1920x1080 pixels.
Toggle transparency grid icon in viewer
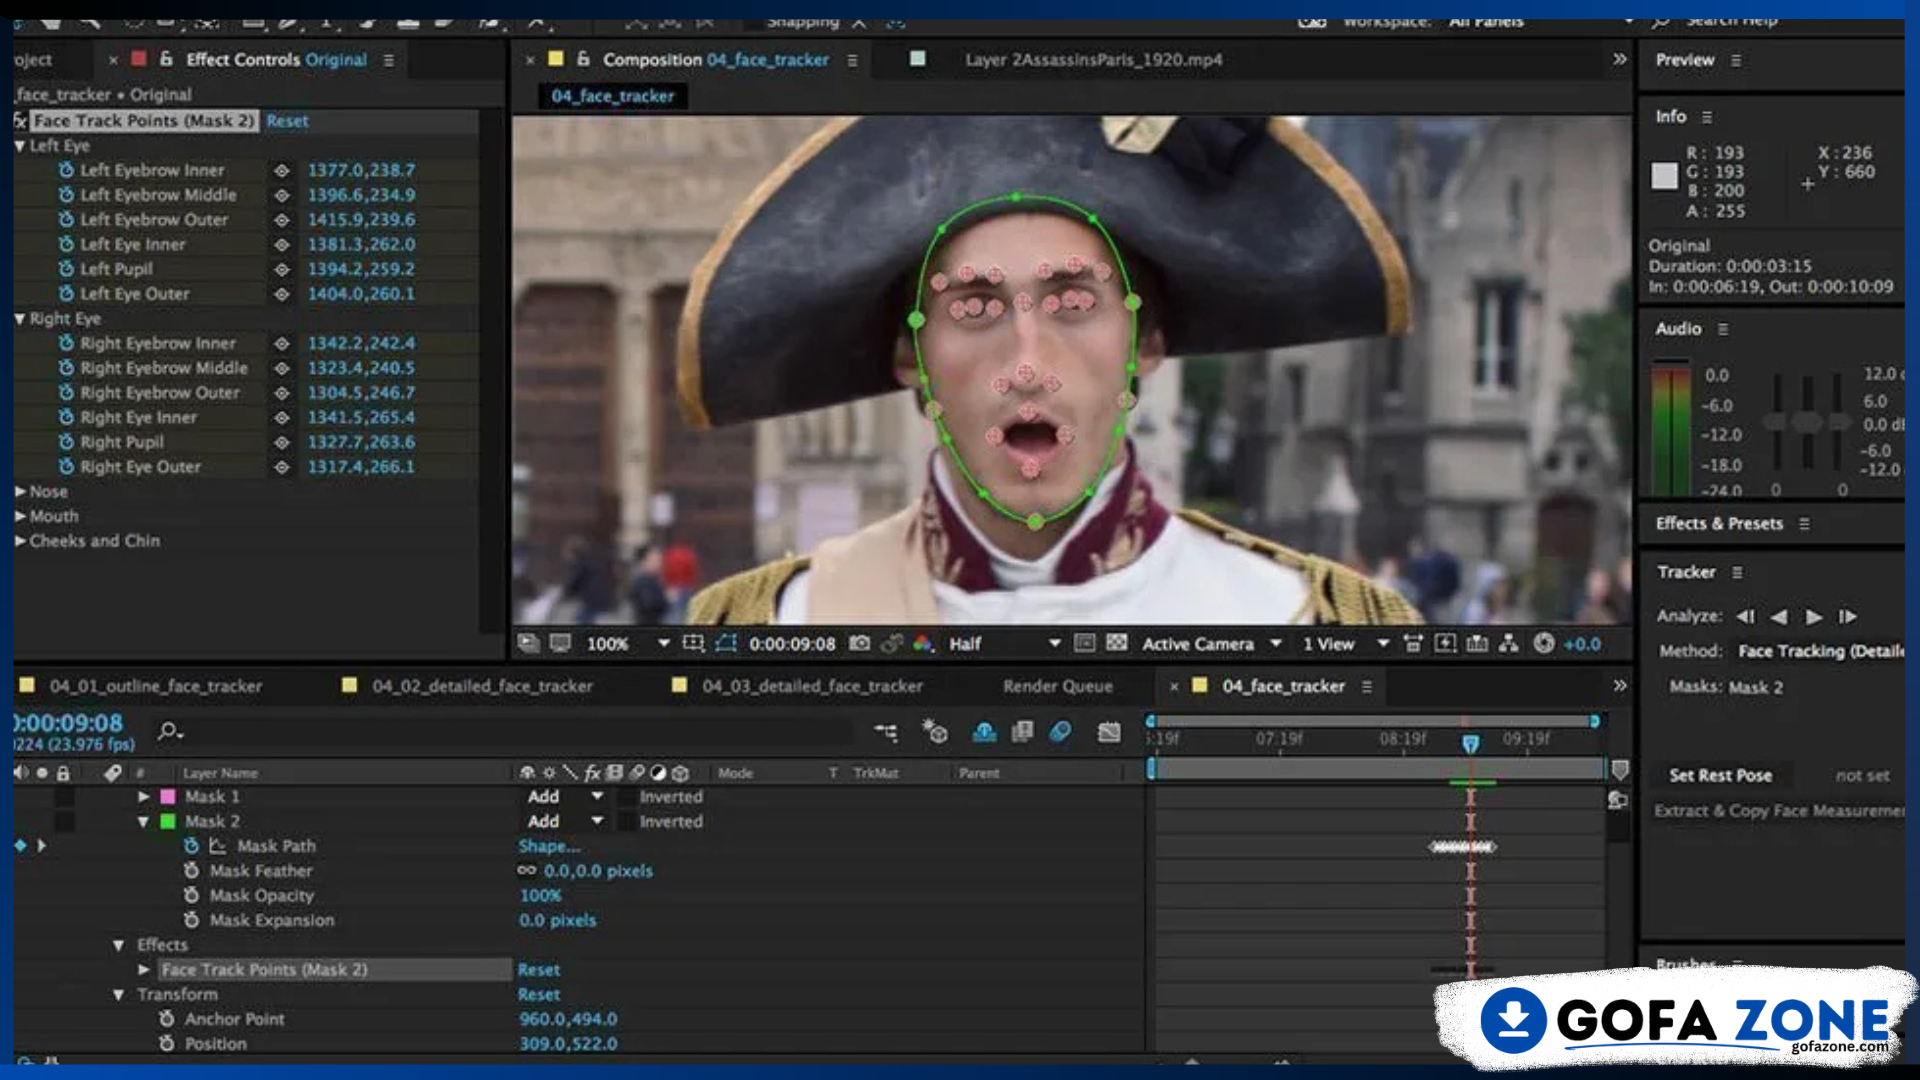click(x=1117, y=644)
